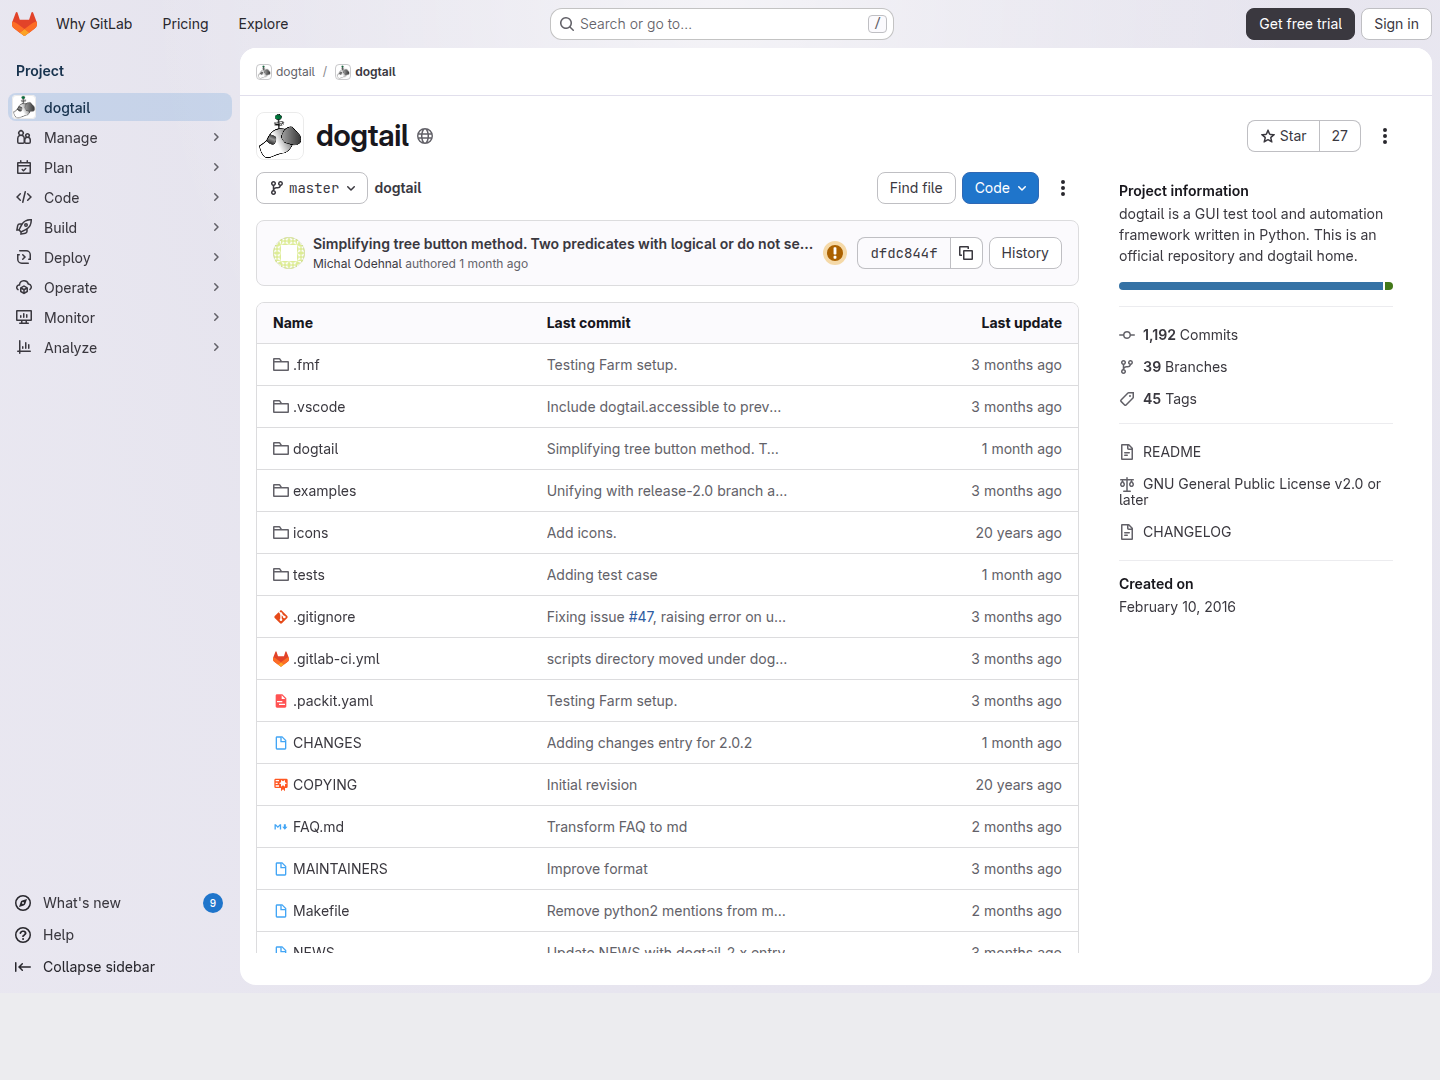Copy commit SHA with clipboard icon
The width and height of the screenshot is (1440, 1080).
966,253
